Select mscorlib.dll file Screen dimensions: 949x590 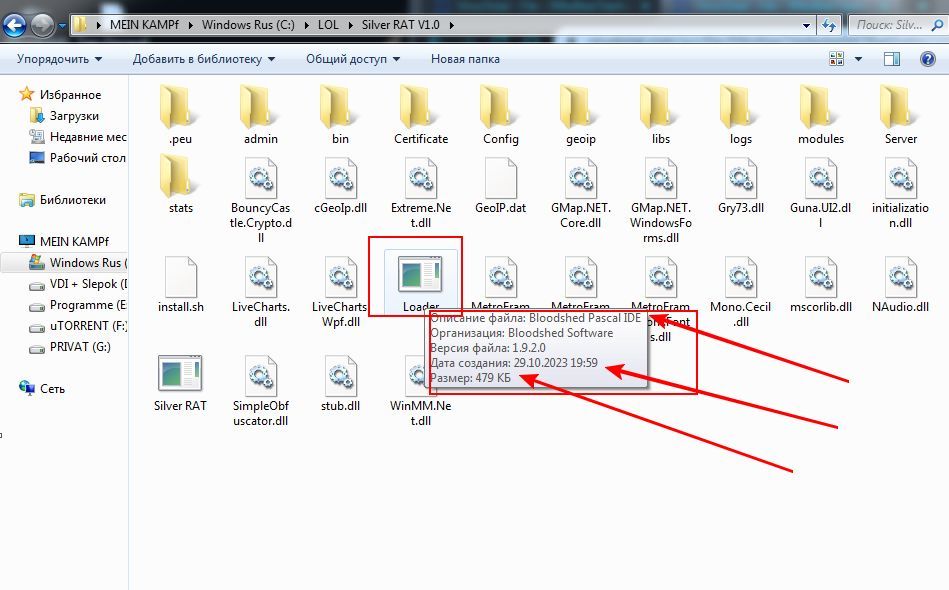(x=821, y=284)
